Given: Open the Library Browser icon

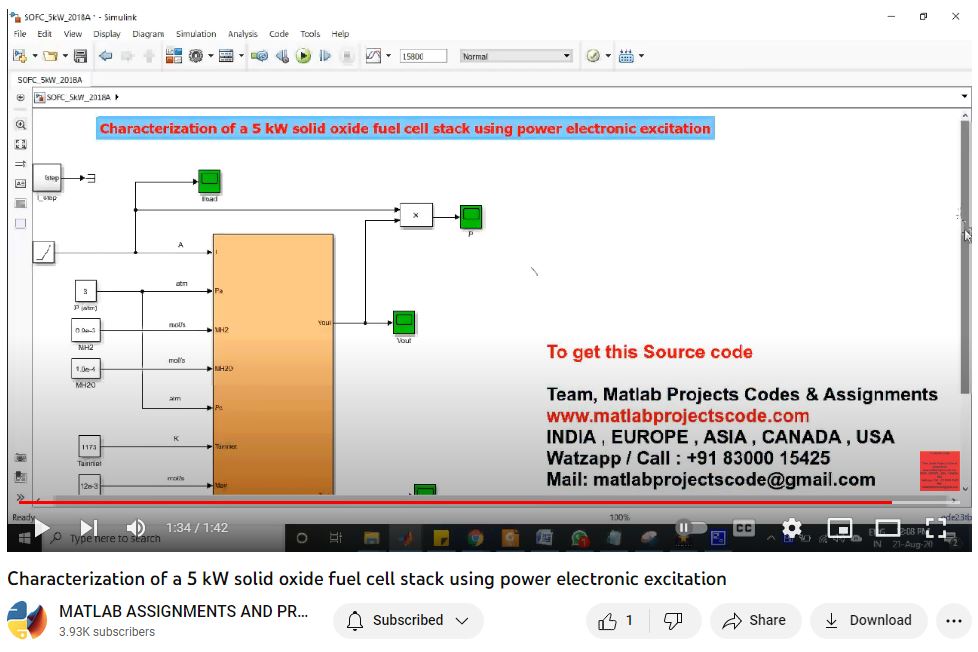Looking at the screenshot, I should [x=173, y=56].
